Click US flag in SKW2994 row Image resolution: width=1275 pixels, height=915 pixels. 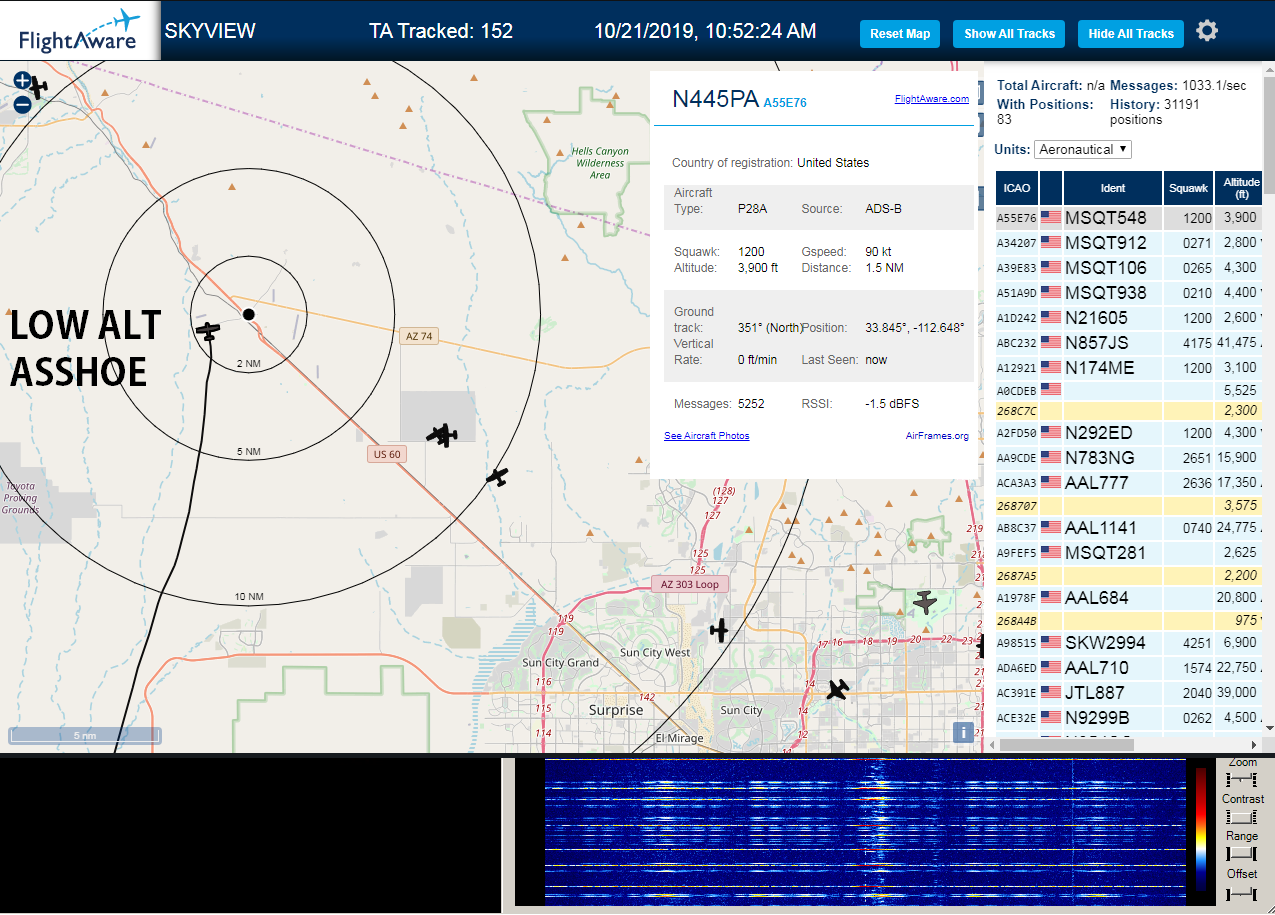click(x=1051, y=642)
